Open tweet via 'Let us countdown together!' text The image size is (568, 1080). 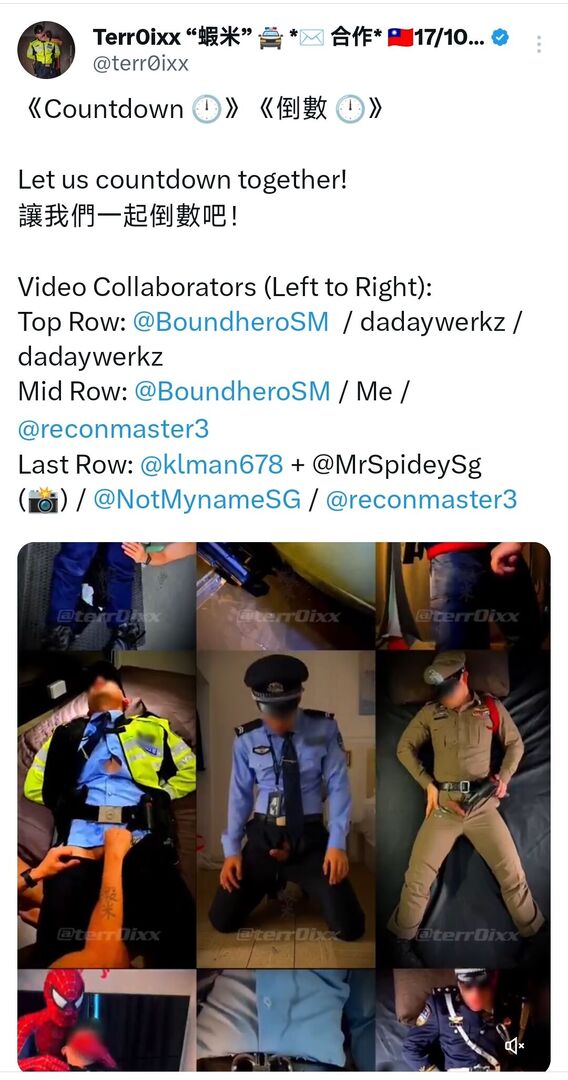[182, 180]
